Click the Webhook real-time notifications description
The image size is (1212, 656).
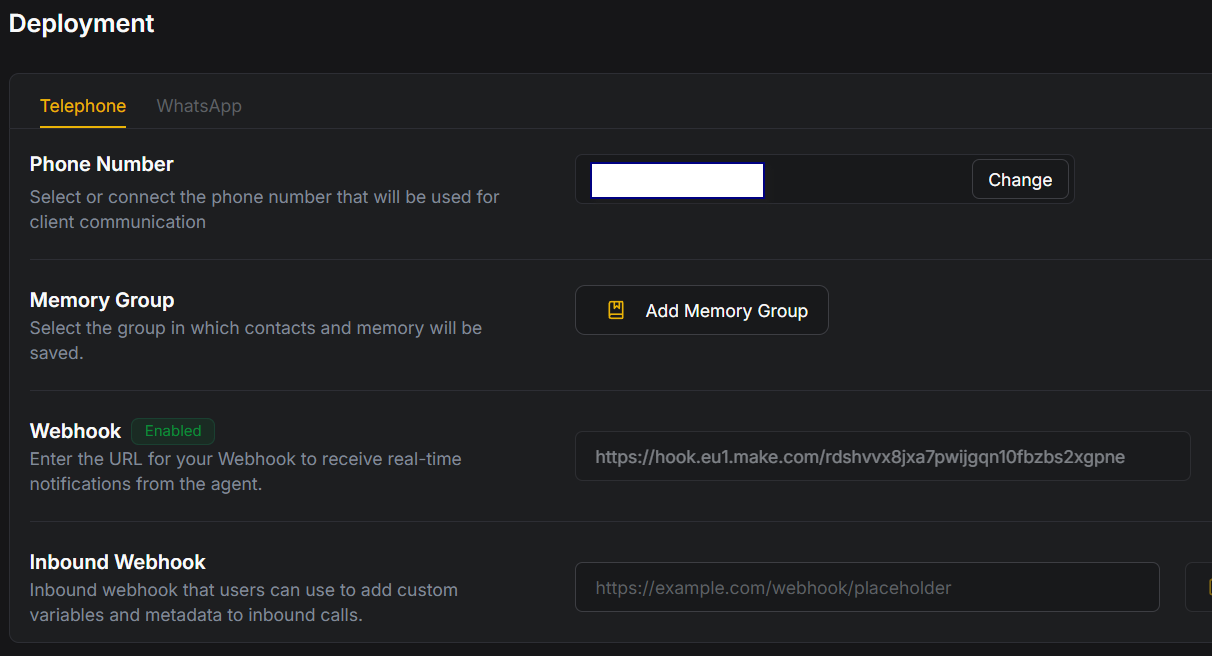(245, 471)
